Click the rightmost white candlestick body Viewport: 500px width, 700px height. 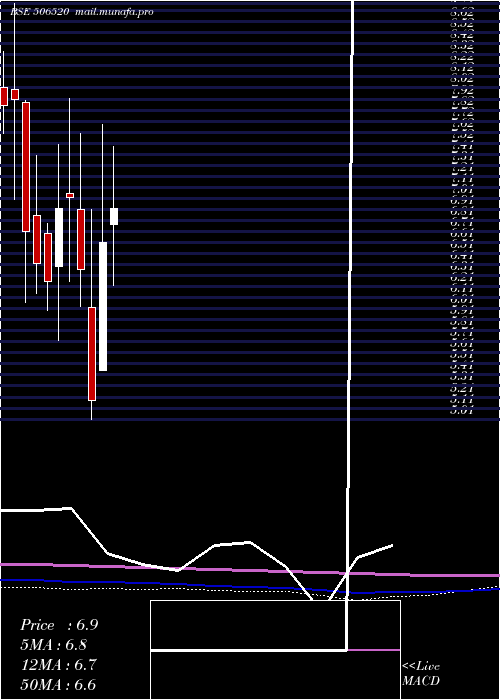click(114, 217)
